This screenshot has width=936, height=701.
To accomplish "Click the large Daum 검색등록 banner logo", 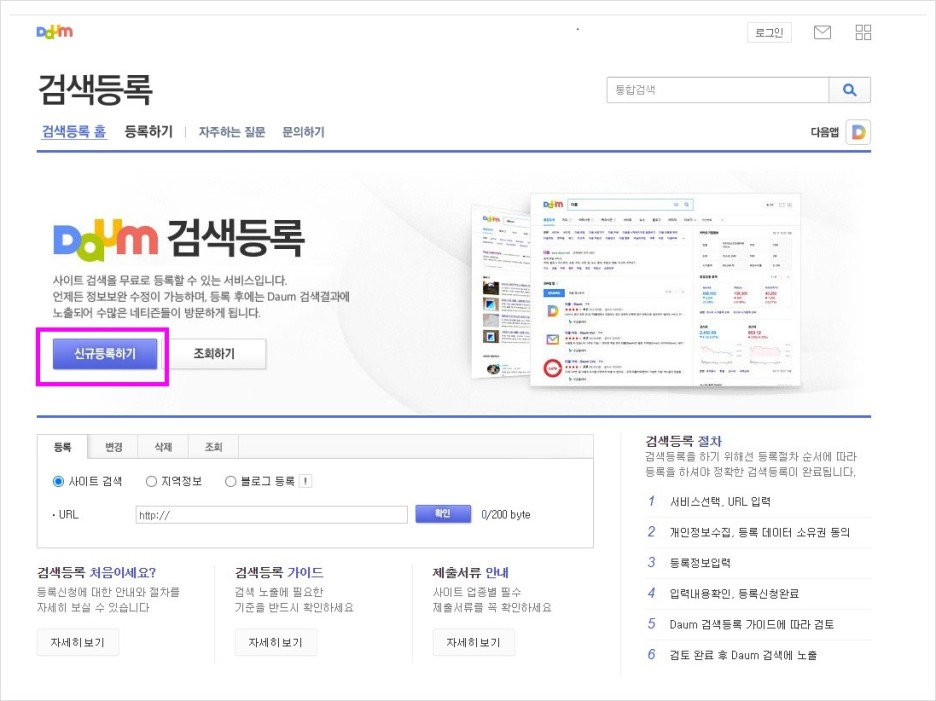I will 178,238.
